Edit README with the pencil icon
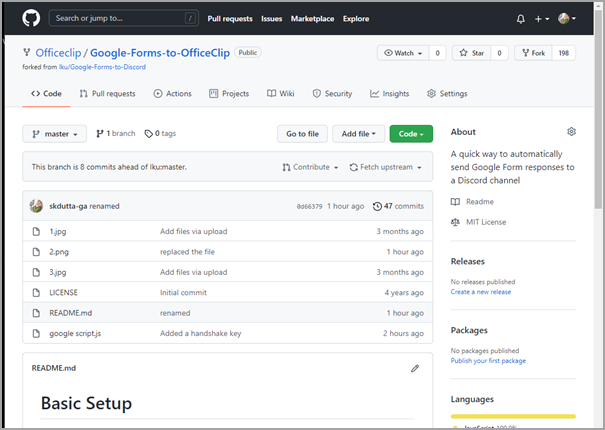605x430 pixels. [x=415, y=368]
